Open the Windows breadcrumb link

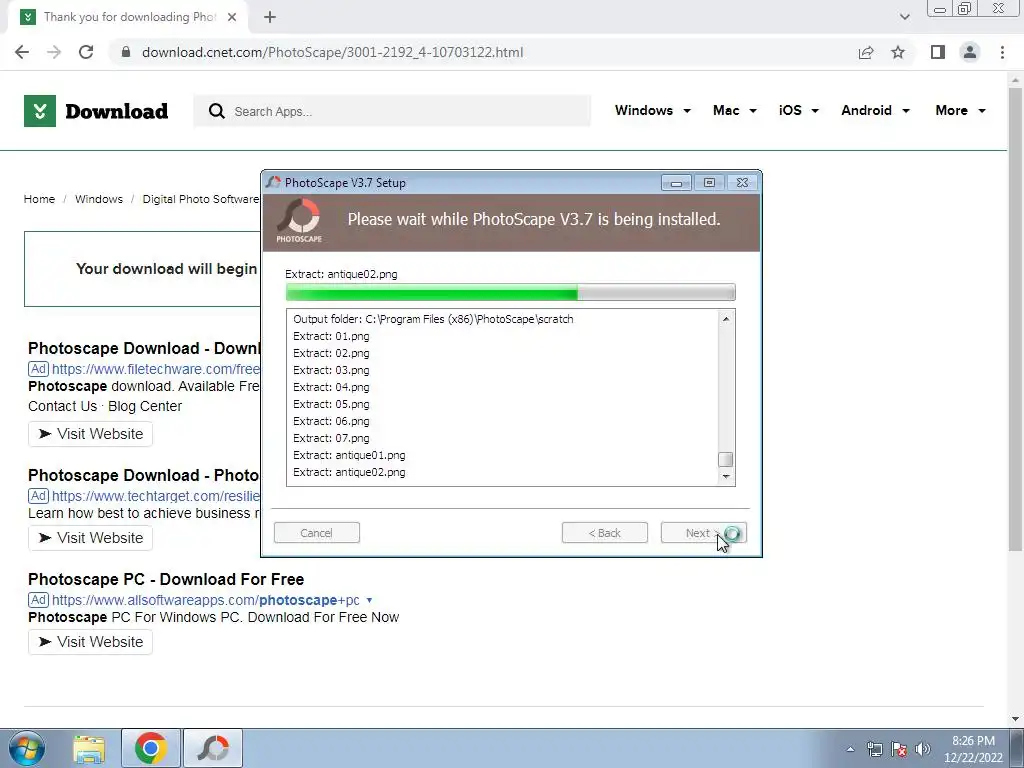pos(99,199)
